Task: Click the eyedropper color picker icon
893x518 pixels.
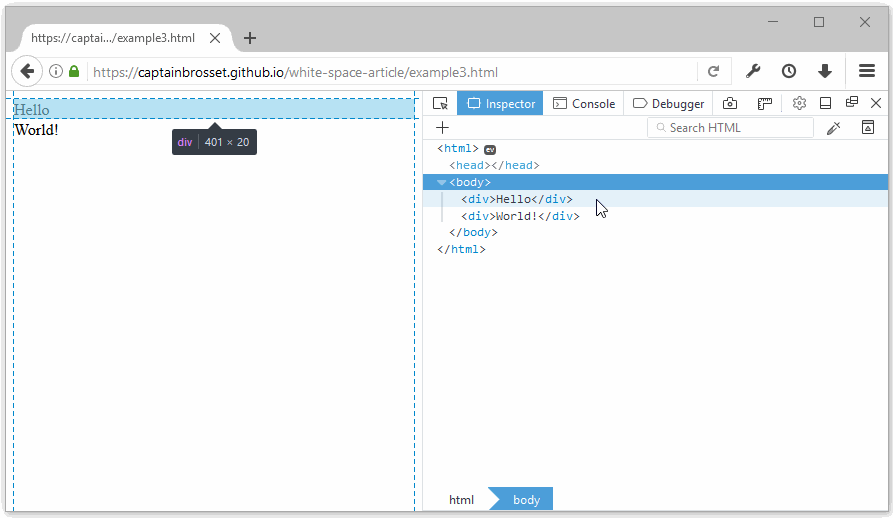Action: [833, 127]
